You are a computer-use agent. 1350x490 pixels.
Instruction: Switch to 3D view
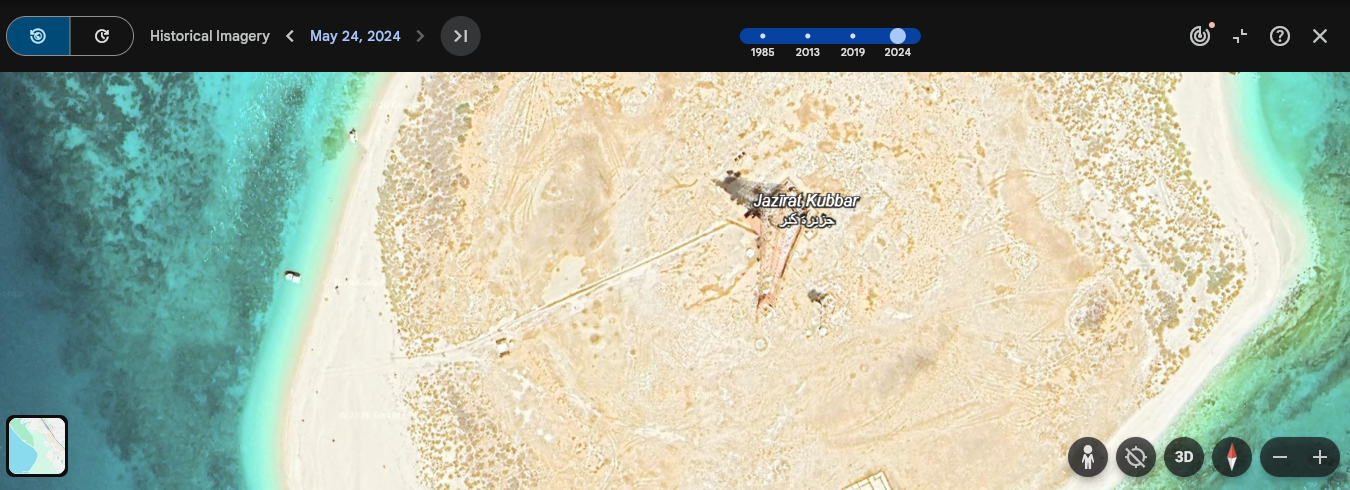click(1184, 457)
